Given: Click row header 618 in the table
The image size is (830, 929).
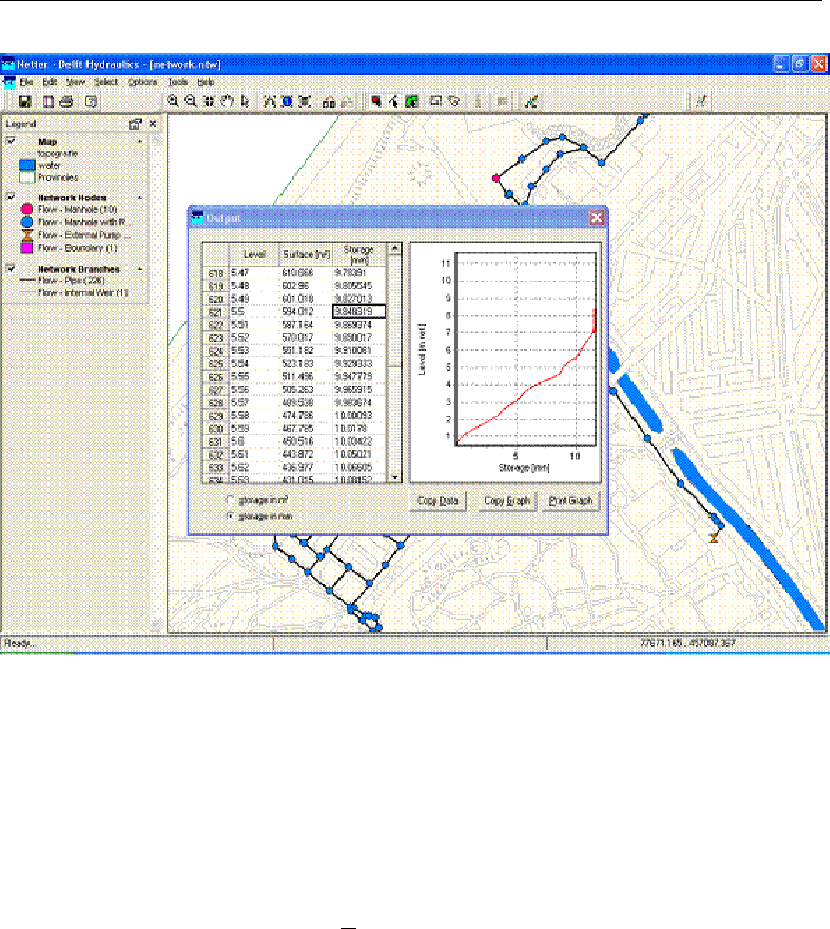Looking at the screenshot, I should tap(216, 273).
